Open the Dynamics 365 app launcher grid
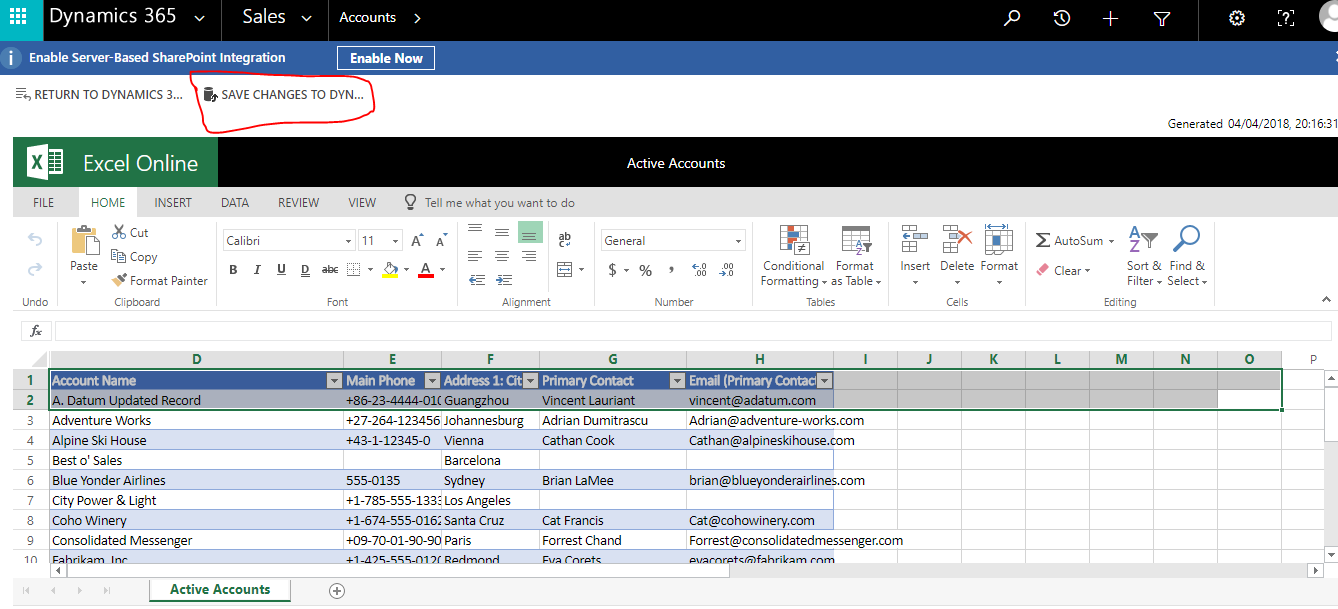Screen dimensions: 1338x609 pyautogui.click(x=19, y=18)
